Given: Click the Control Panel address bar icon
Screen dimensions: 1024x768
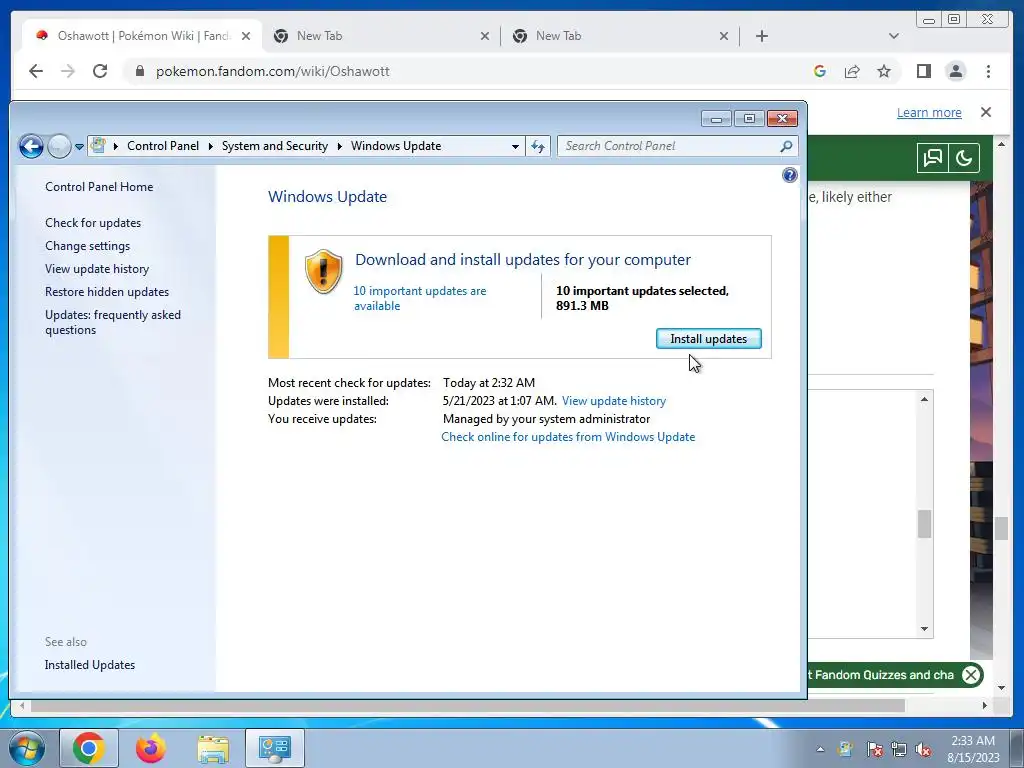Looking at the screenshot, I should pyautogui.click(x=99, y=146).
